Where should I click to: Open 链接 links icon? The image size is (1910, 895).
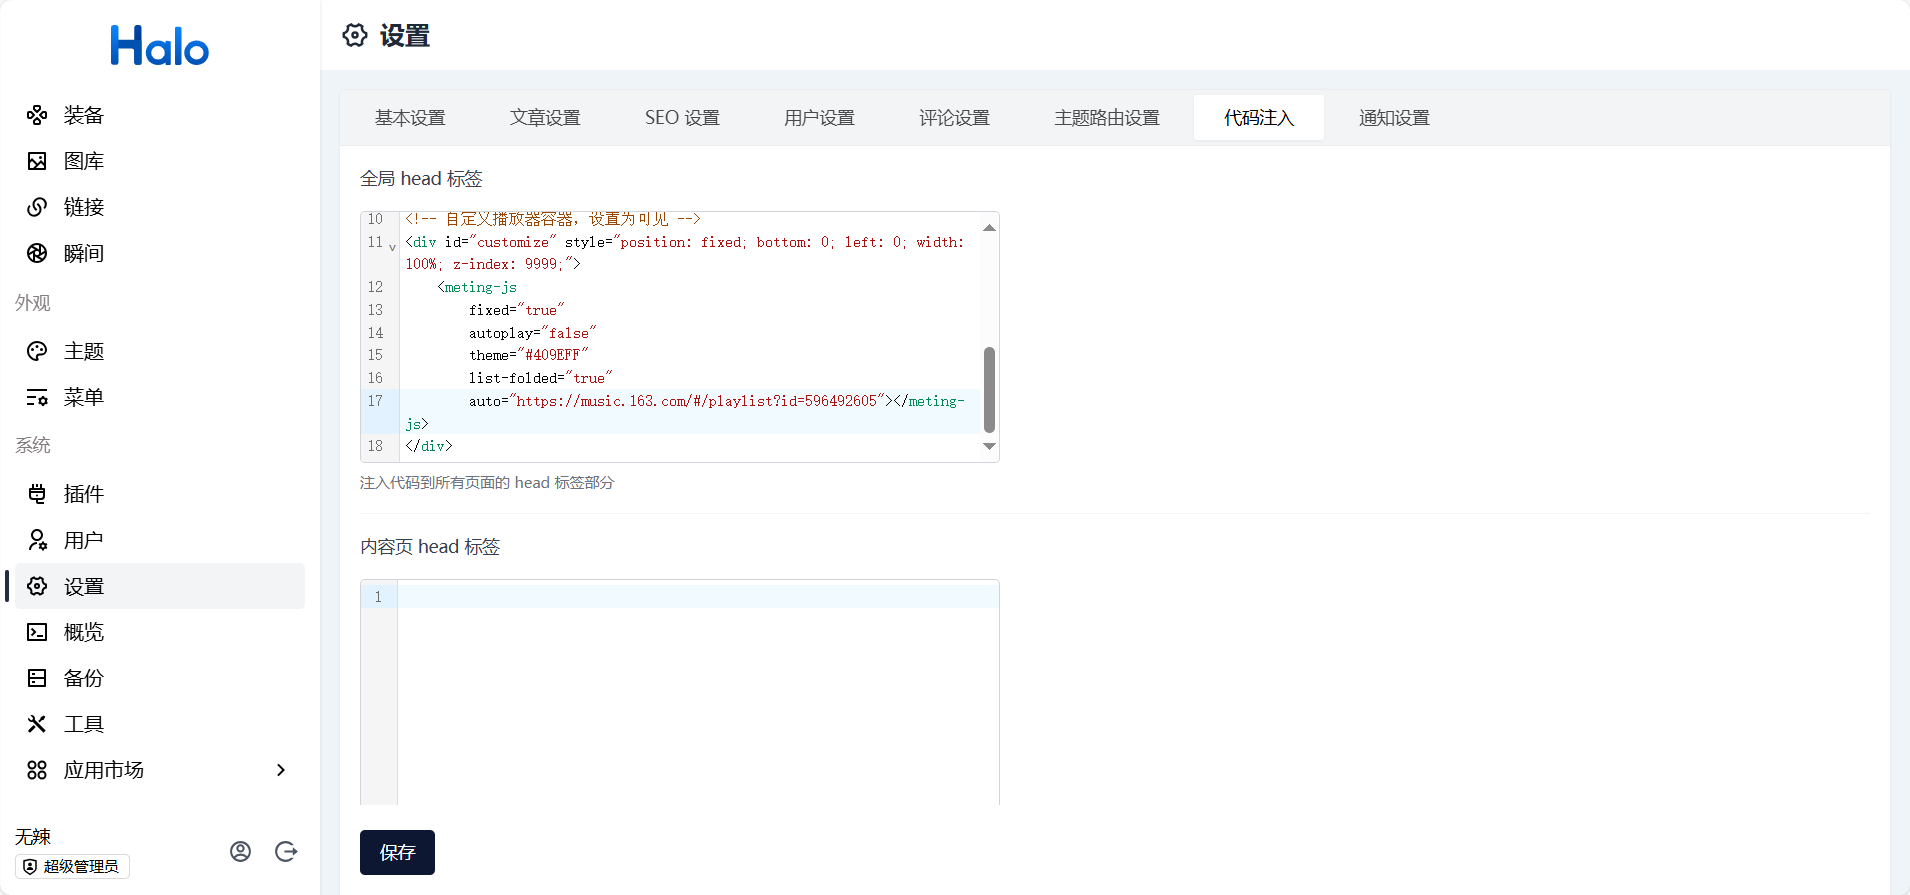point(37,207)
